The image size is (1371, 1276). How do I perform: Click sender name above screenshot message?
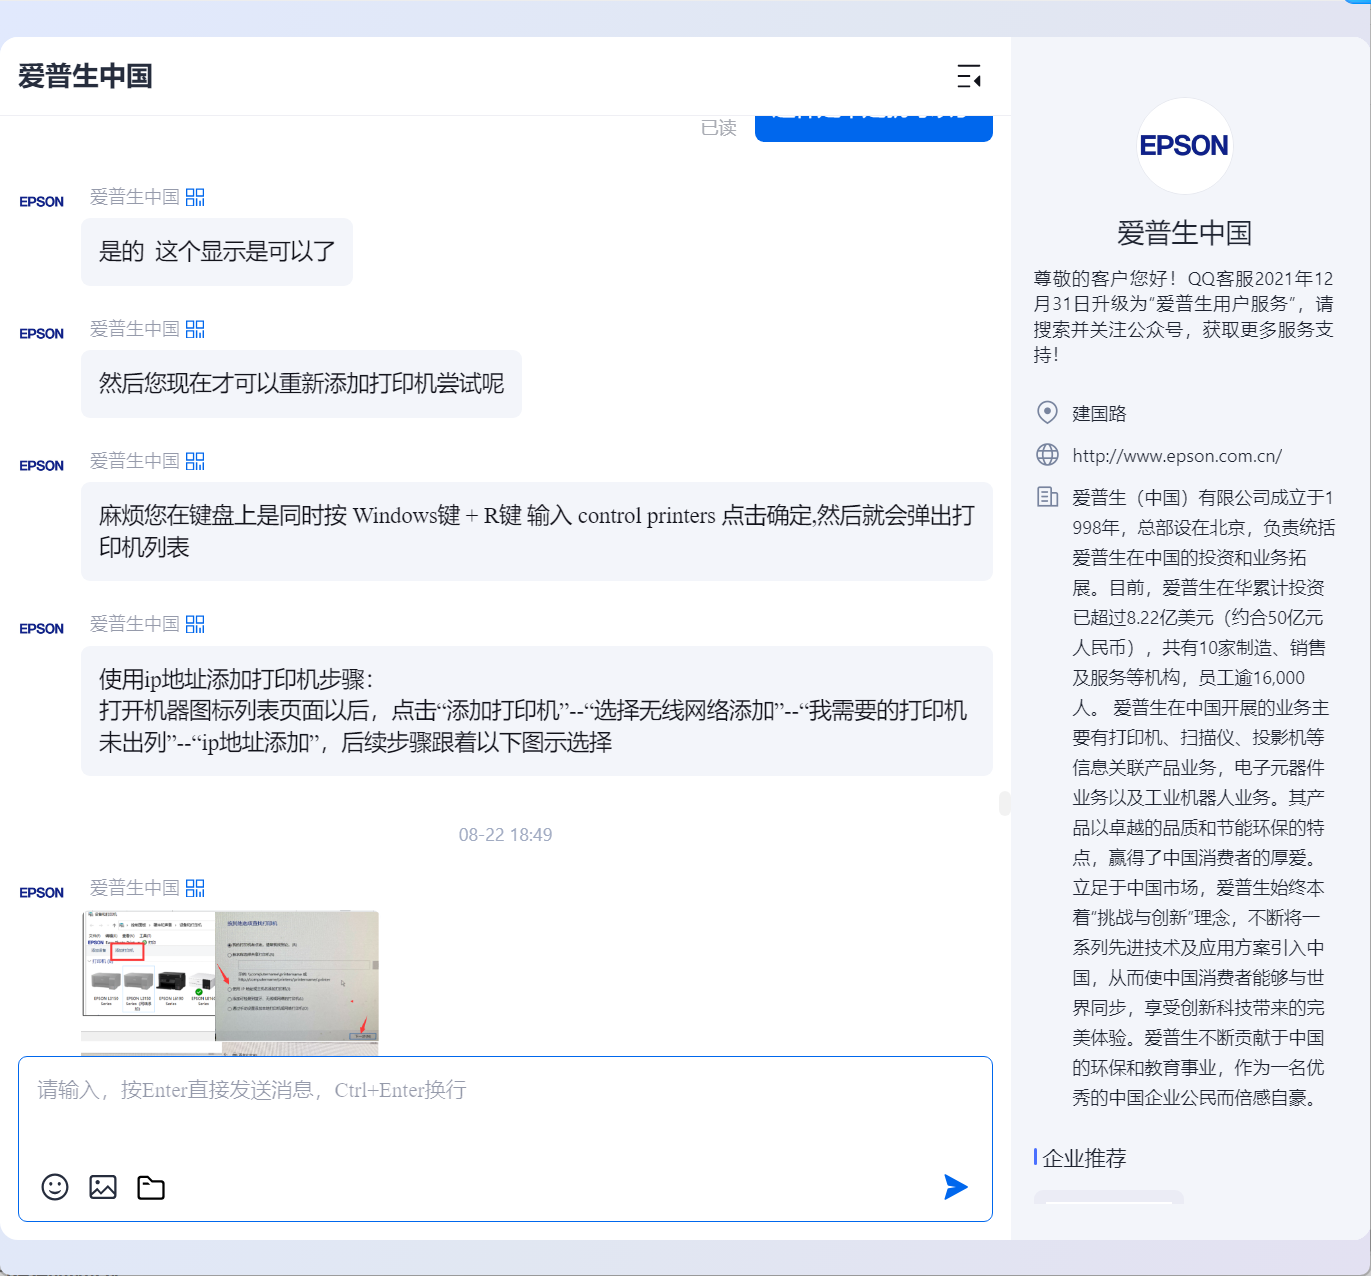click(135, 888)
